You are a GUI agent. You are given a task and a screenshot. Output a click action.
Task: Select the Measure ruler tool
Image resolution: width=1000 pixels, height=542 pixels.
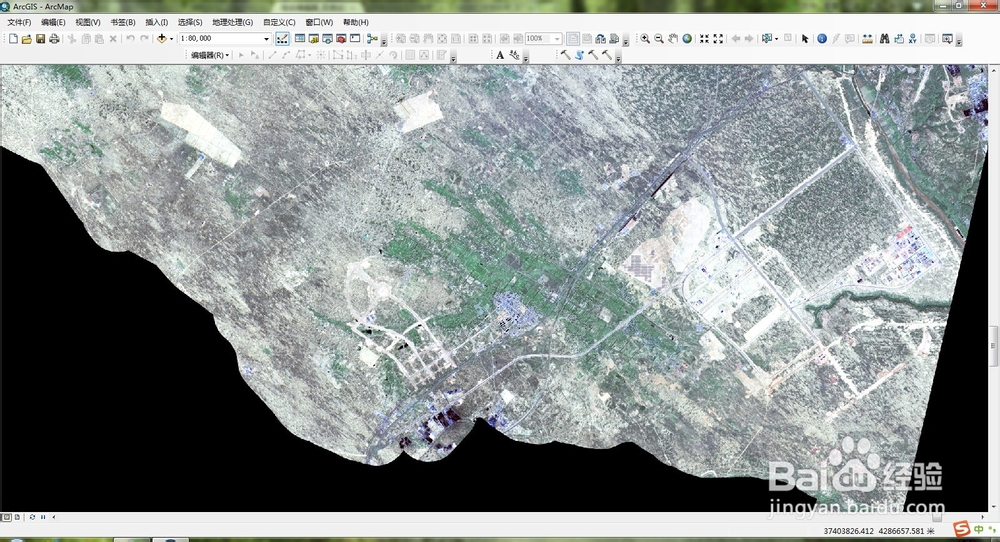[x=867, y=39]
